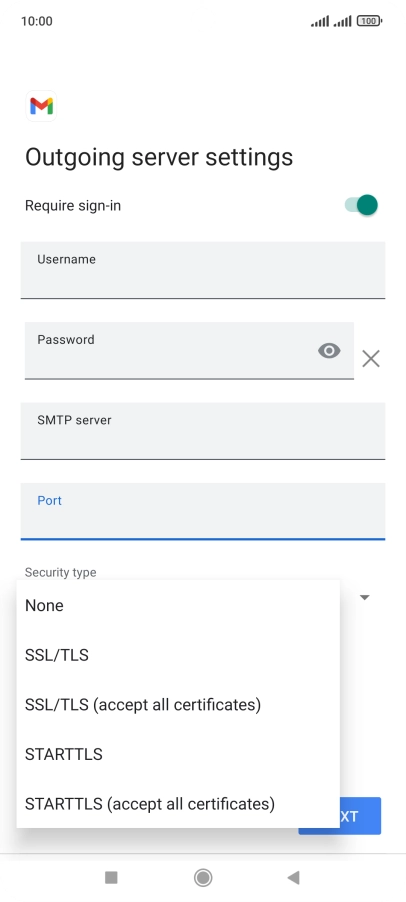Screen dimensions: 406x902
Task: Clear password with the X icon
Action: point(371,359)
